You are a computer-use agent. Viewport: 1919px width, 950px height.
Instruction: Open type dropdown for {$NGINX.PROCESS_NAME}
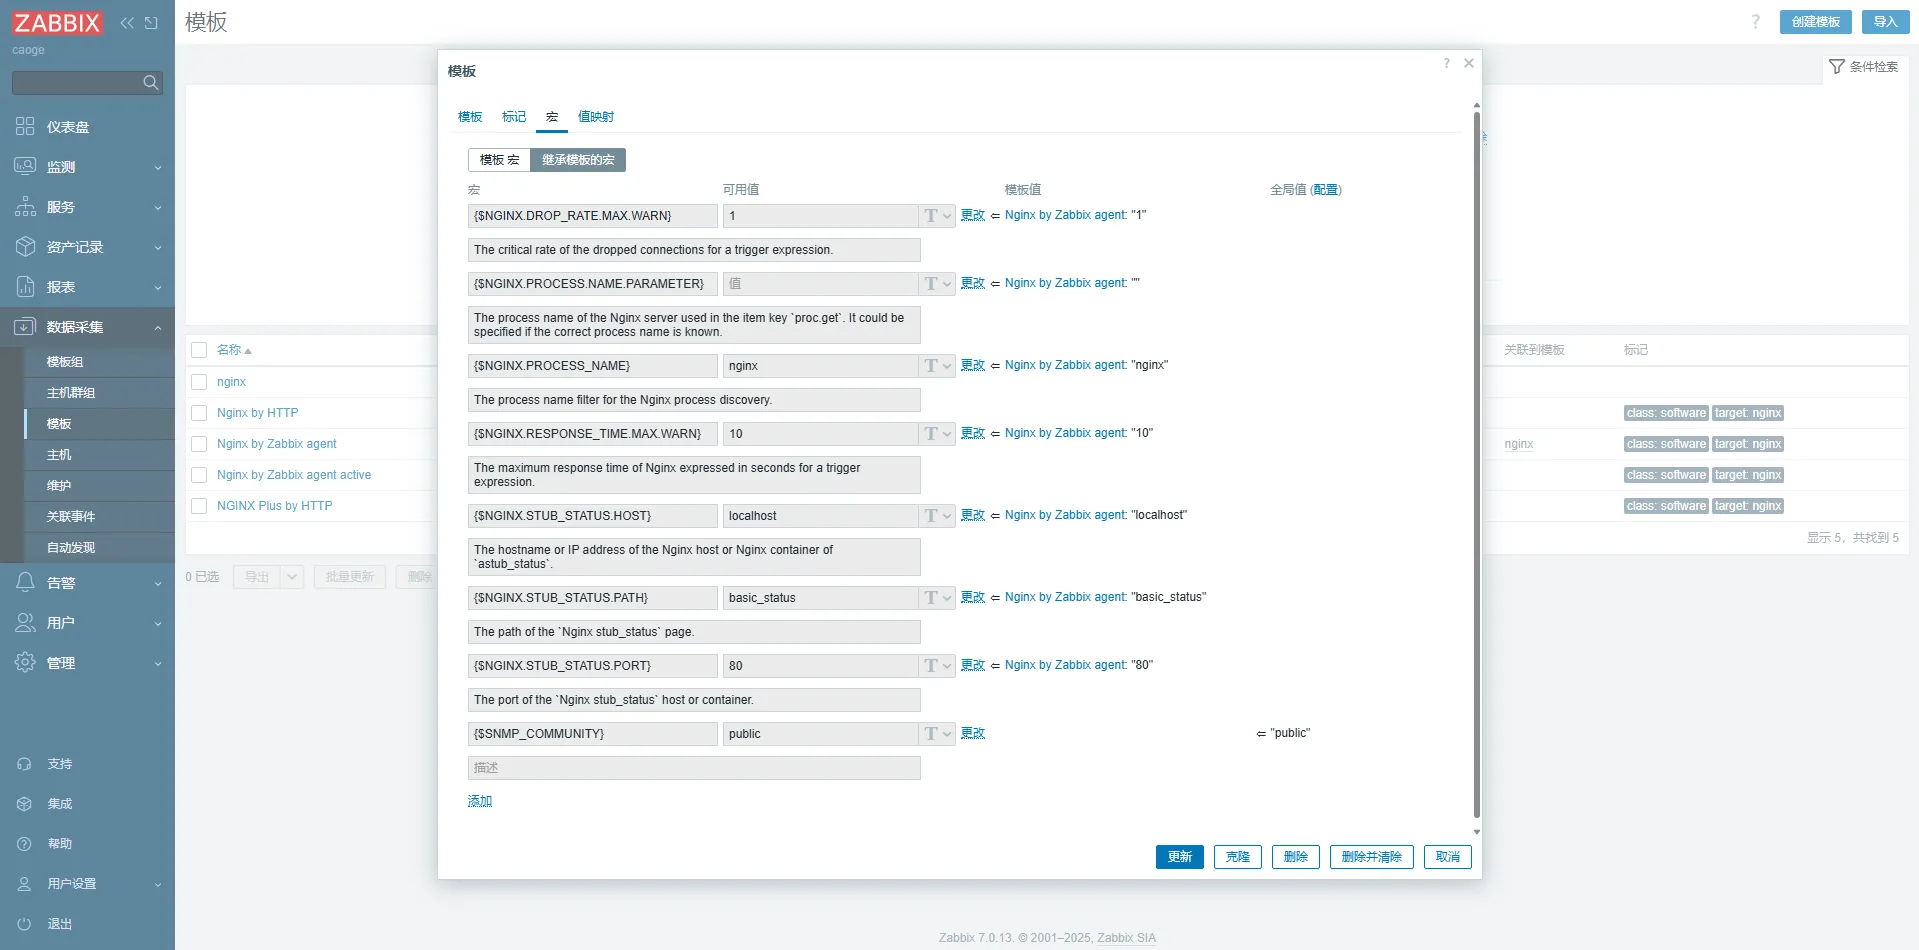[937, 366]
